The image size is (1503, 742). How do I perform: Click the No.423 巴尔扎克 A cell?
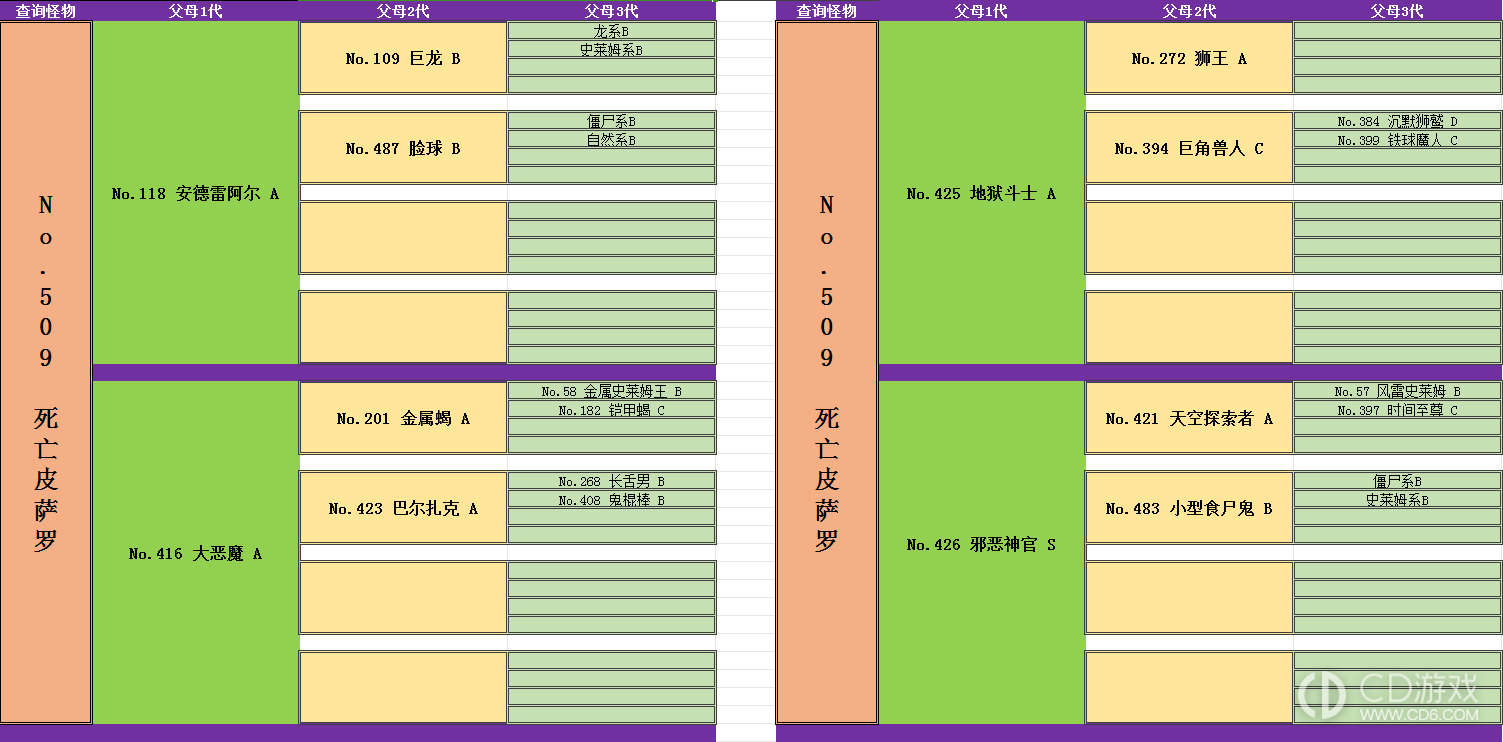coord(403,508)
